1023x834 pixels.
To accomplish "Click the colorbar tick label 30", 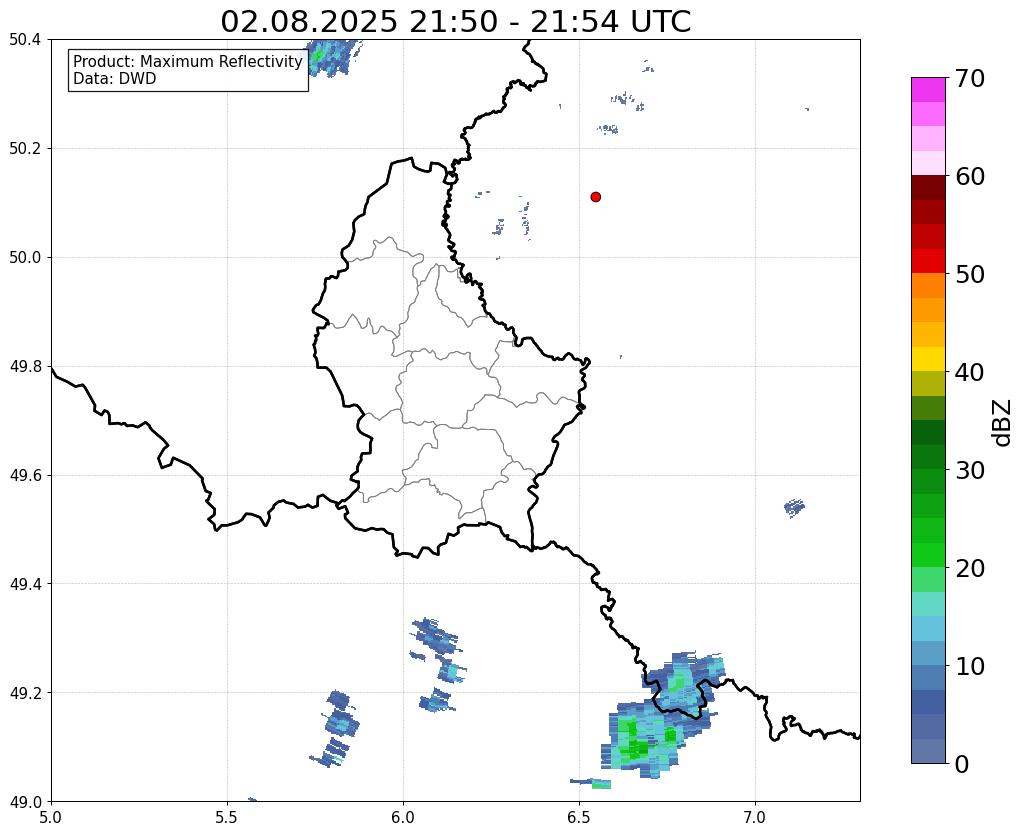I will tap(970, 470).
